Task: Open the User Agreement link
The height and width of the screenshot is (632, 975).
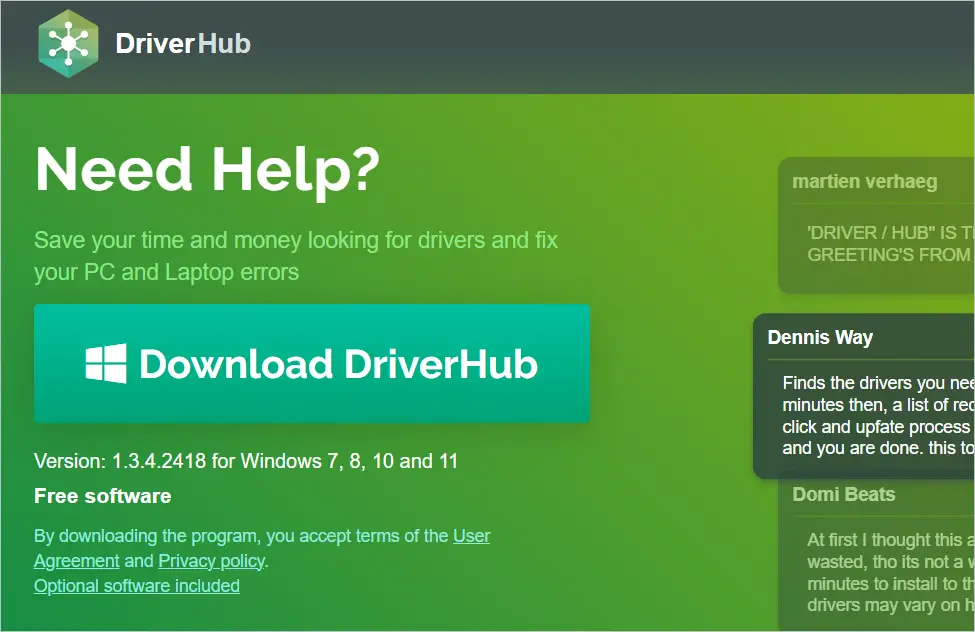Action: (x=262, y=548)
